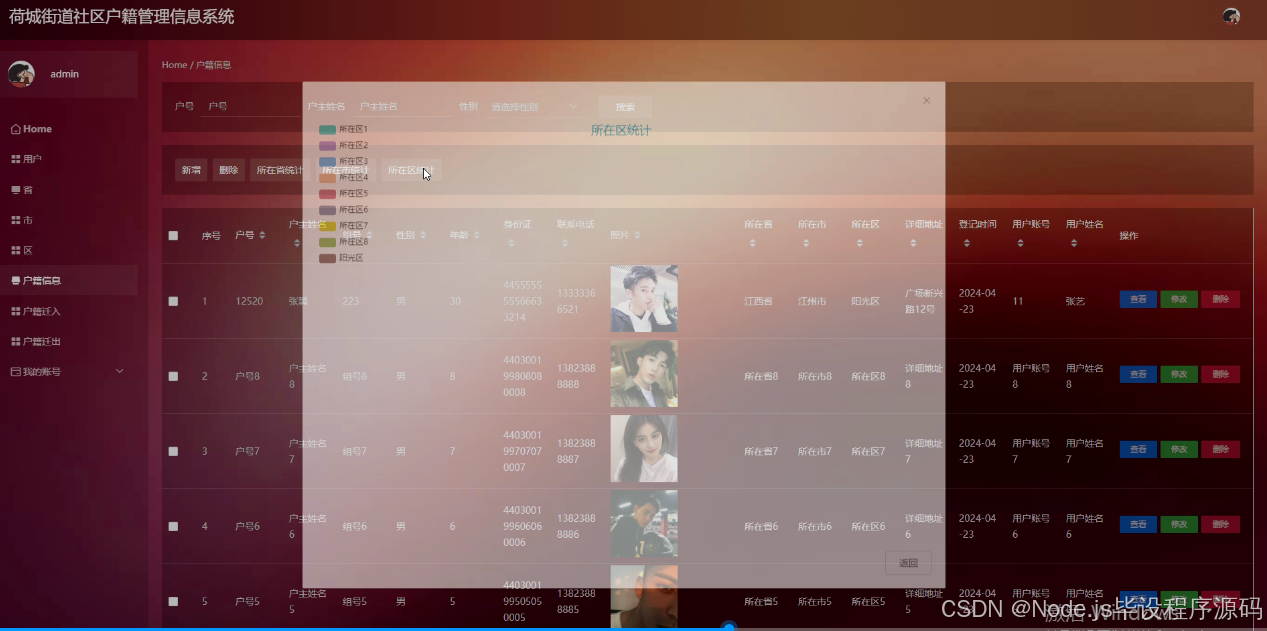This screenshot has height=631, width=1267.
Task: Click 修改 for the 户号8 row
Action: 1179,374
